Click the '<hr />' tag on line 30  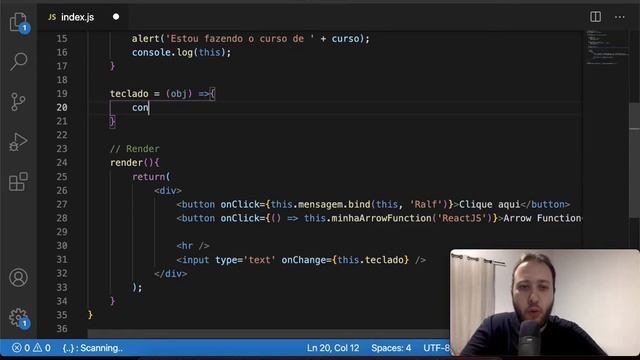(x=193, y=246)
